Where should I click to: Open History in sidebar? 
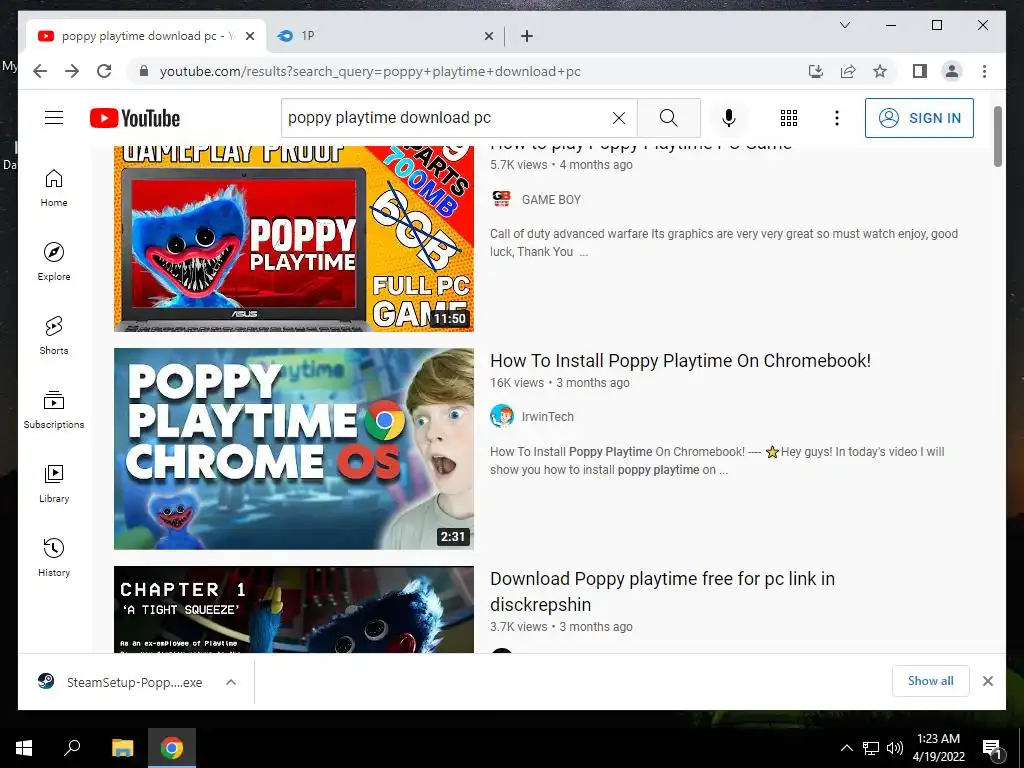(54, 557)
